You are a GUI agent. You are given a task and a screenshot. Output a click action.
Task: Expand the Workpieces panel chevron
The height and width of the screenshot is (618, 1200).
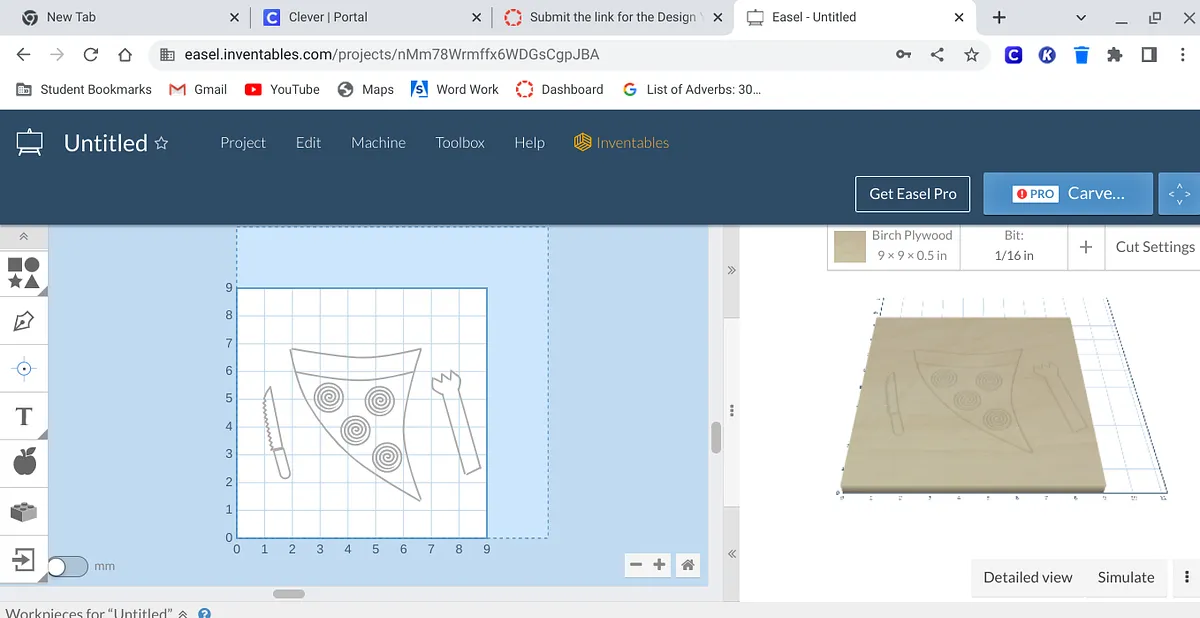point(183,613)
